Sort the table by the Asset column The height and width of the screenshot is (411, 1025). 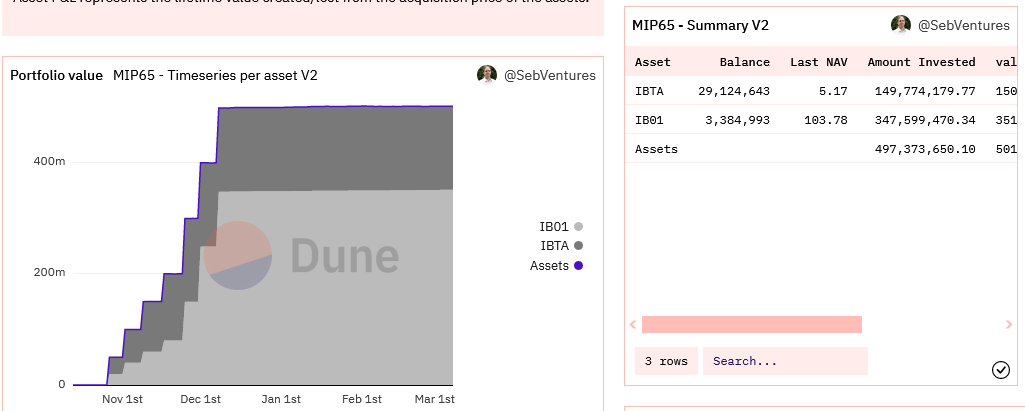(653, 62)
